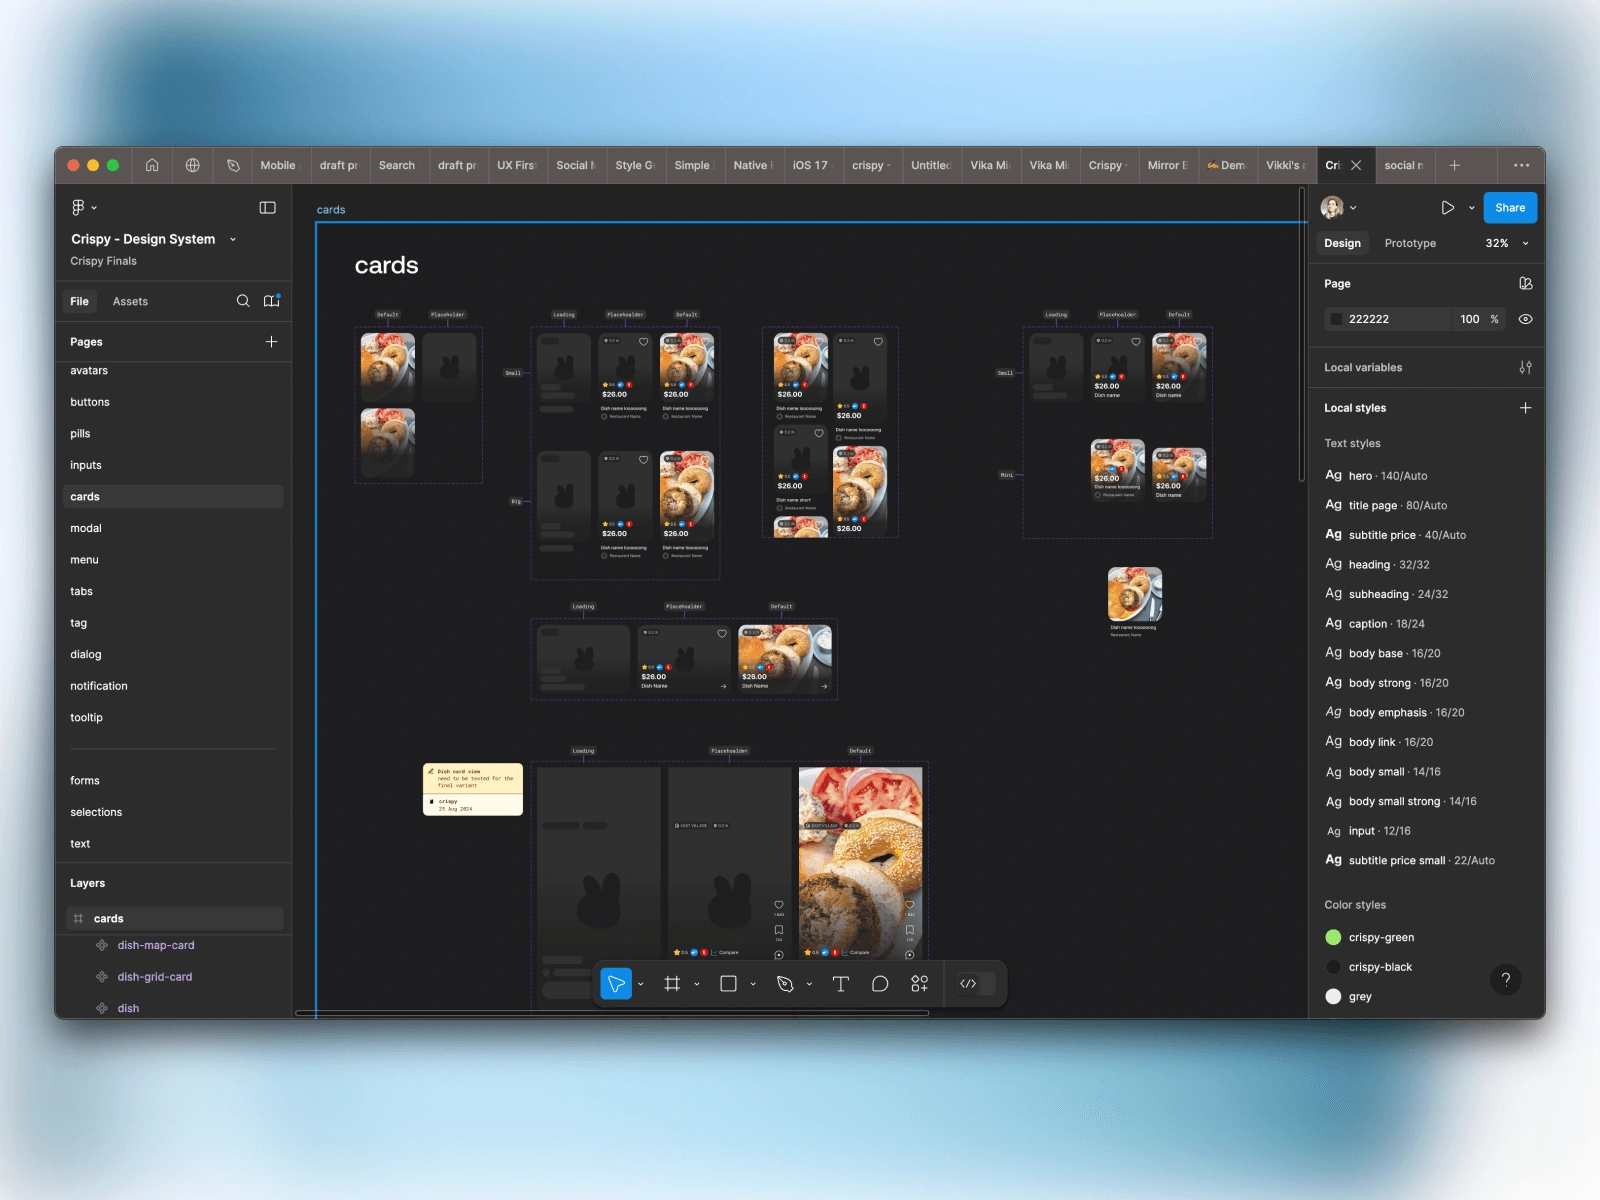Viewport: 1600px width, 1200px height.
Task: Select the Comment tool
Action: (880, 984)
